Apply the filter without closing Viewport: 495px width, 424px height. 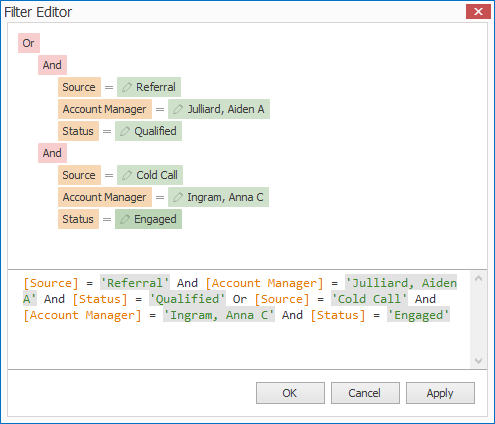[440, 393]
